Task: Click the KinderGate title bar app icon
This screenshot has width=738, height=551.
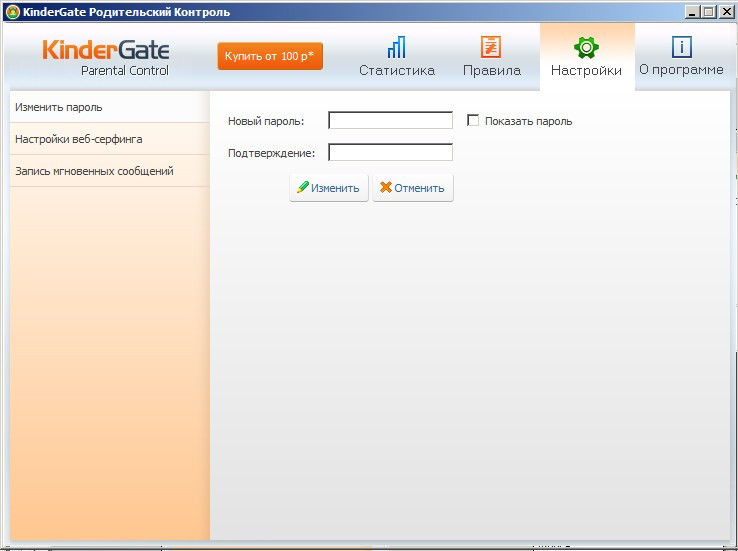Action: click(12, 12)
